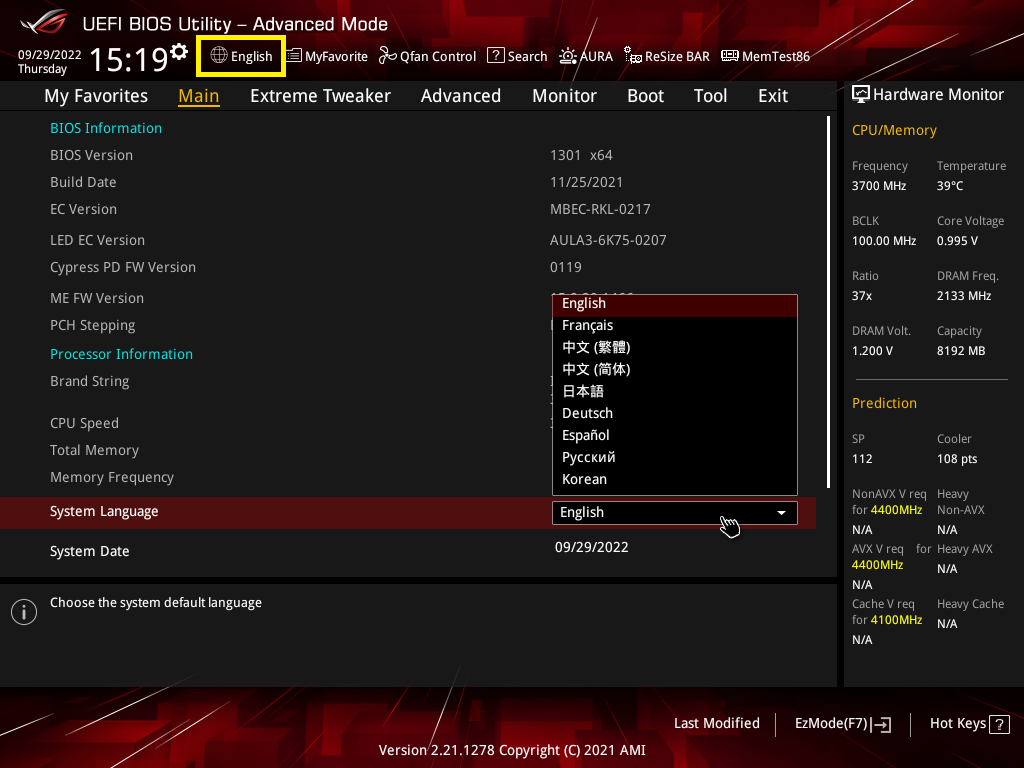Select Korean language option
Screen dimensions: 1024x768
[675, 479]
